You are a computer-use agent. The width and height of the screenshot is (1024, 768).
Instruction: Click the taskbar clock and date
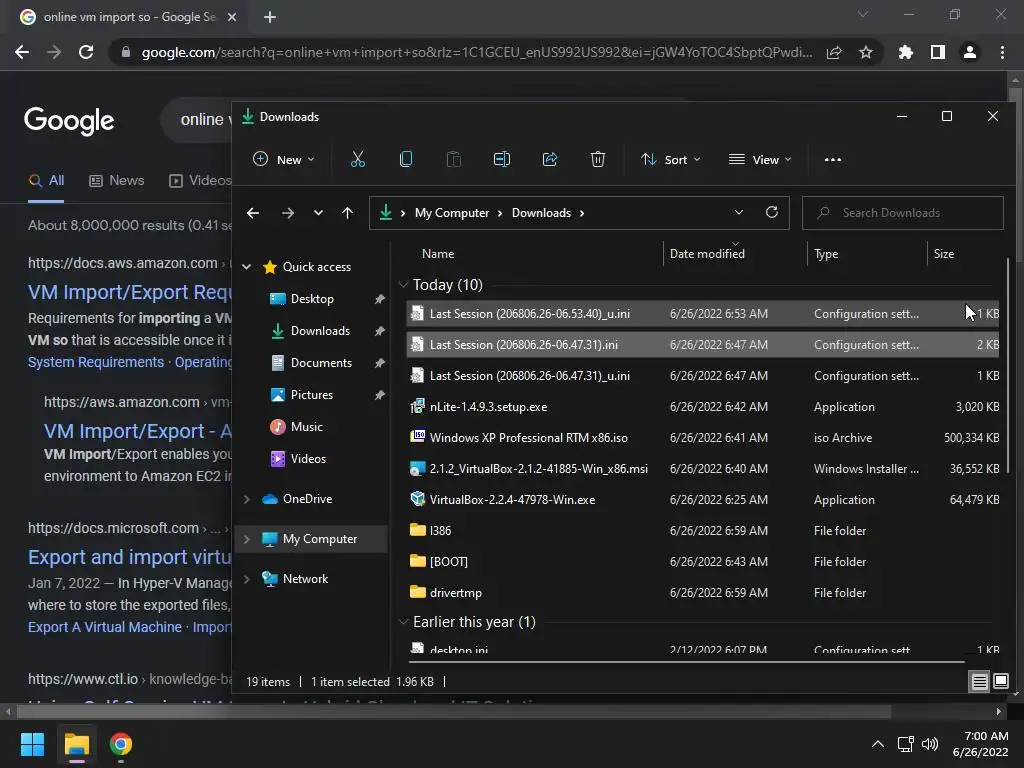point(980,744)
